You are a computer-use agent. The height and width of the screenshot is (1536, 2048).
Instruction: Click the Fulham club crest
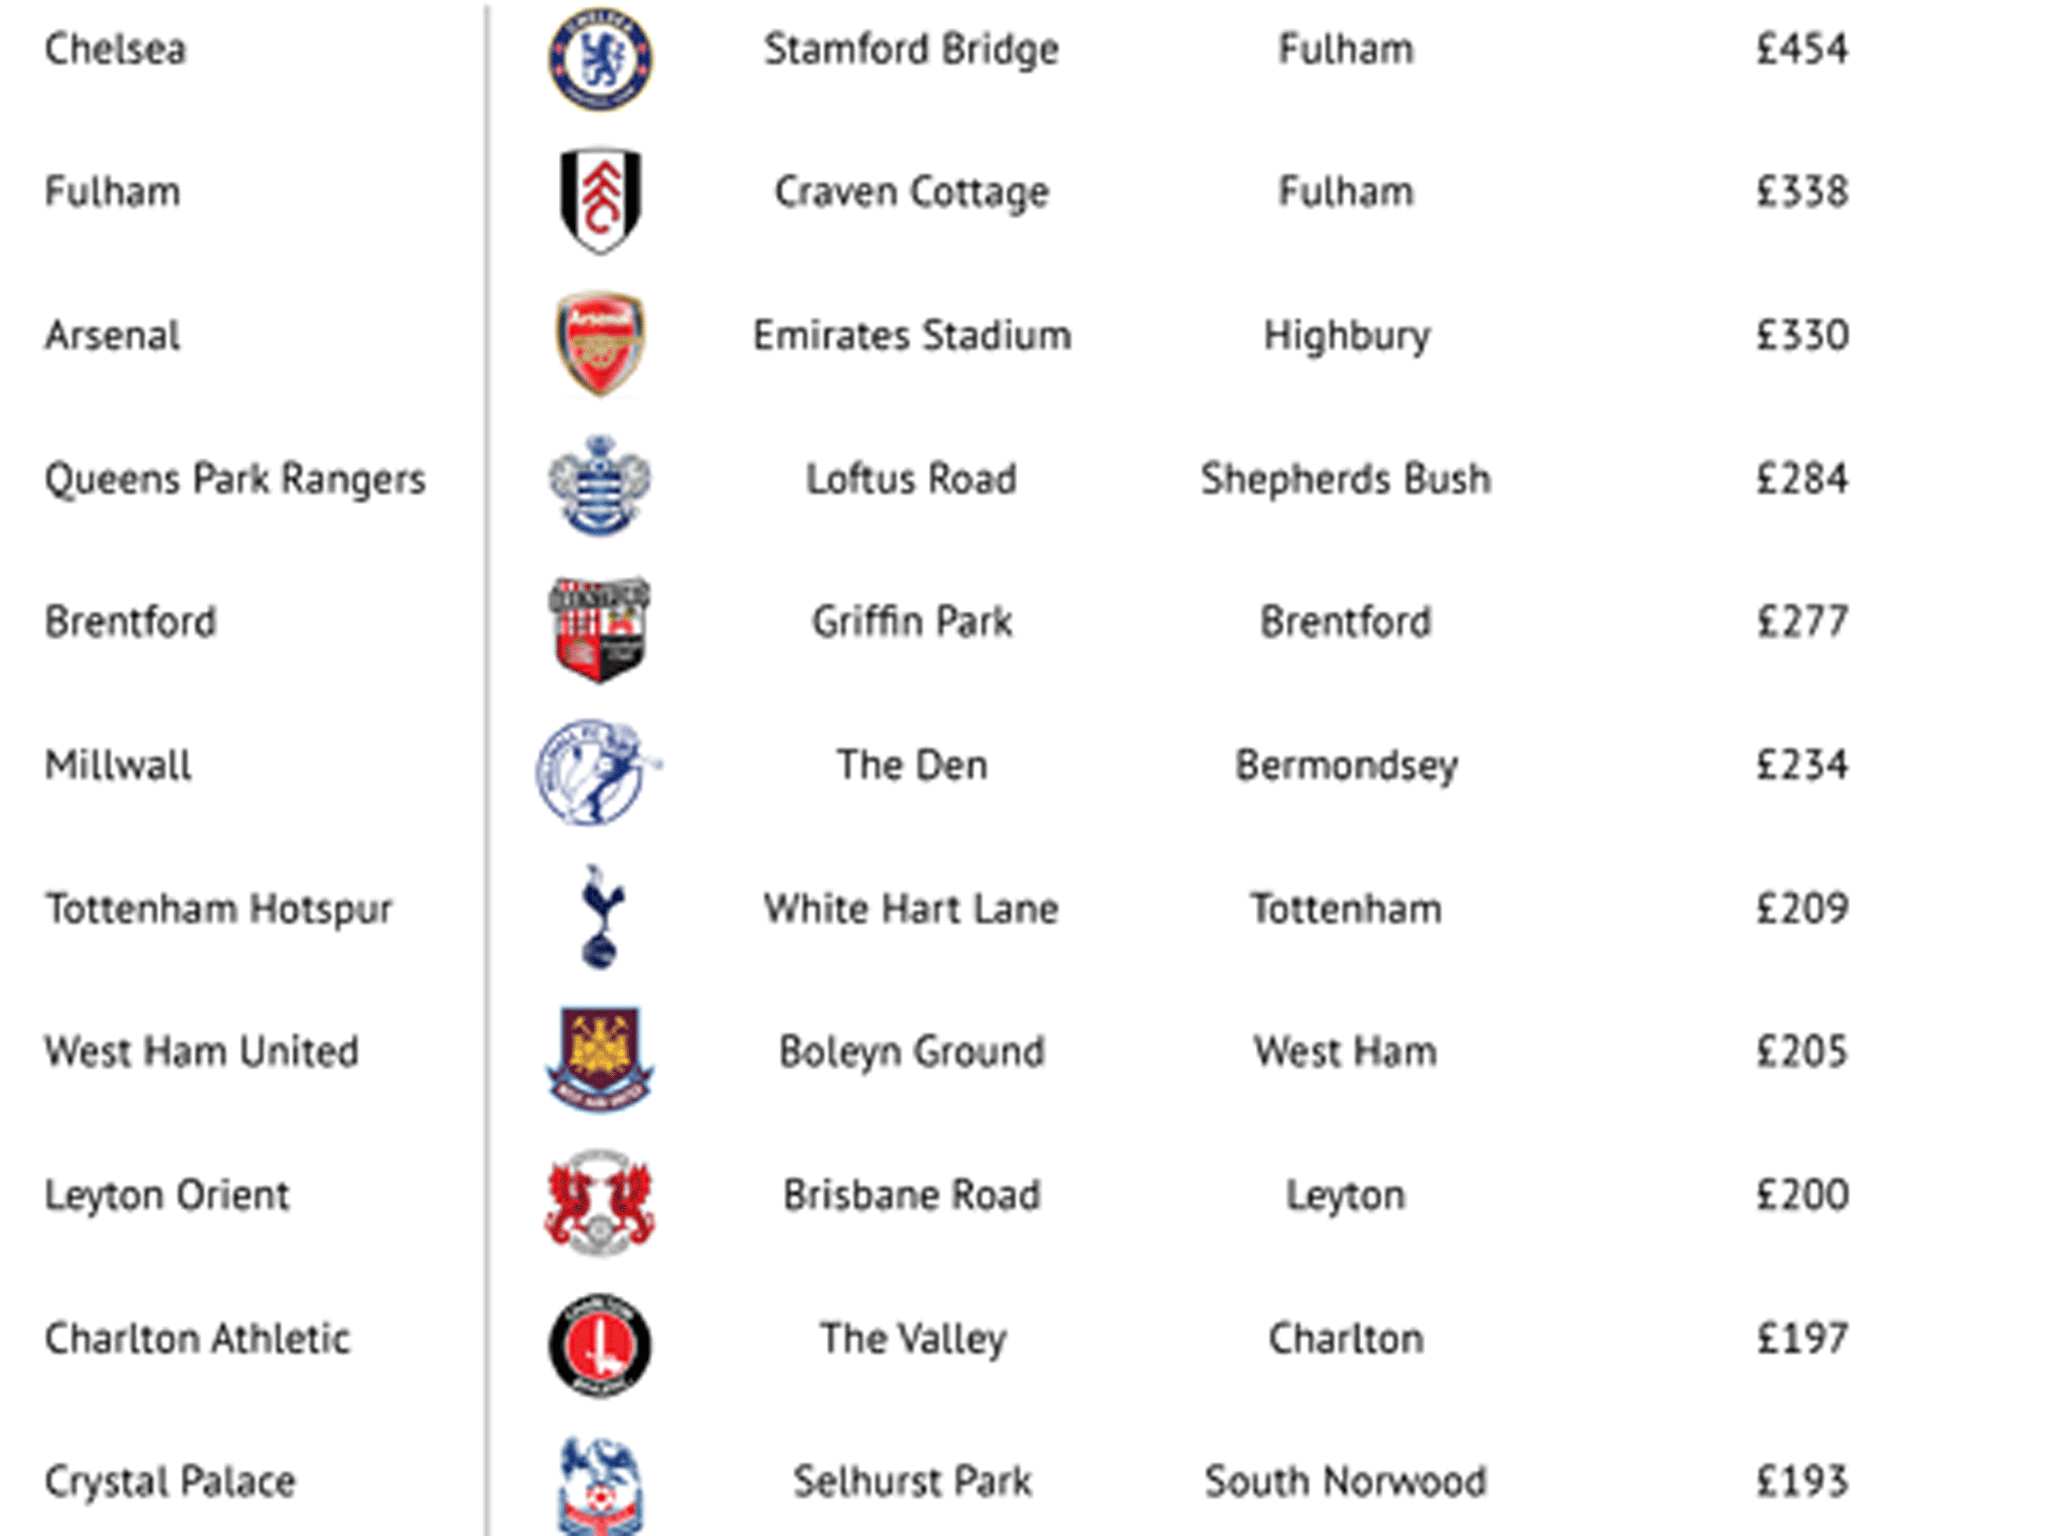pyautogui.click(x=600, y=201)
